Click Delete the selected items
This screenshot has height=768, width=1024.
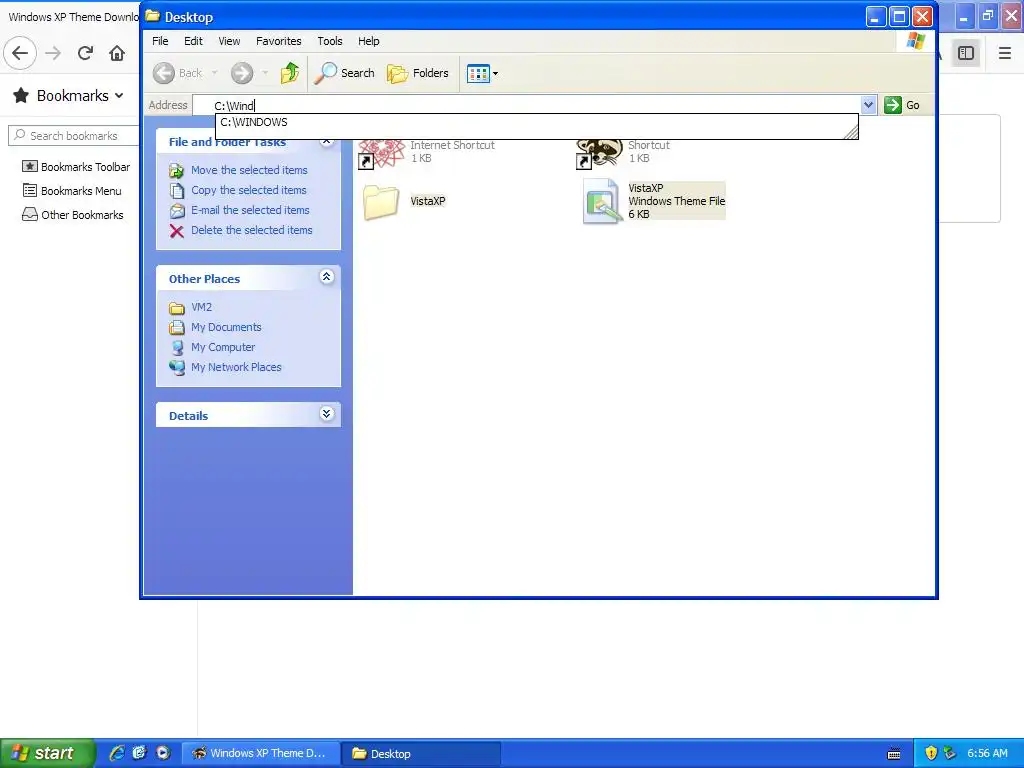(x=251, y=230)
